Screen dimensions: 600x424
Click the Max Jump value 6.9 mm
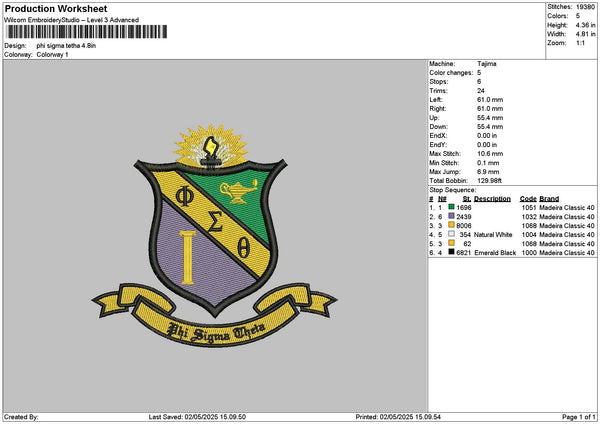coord(488,172)
